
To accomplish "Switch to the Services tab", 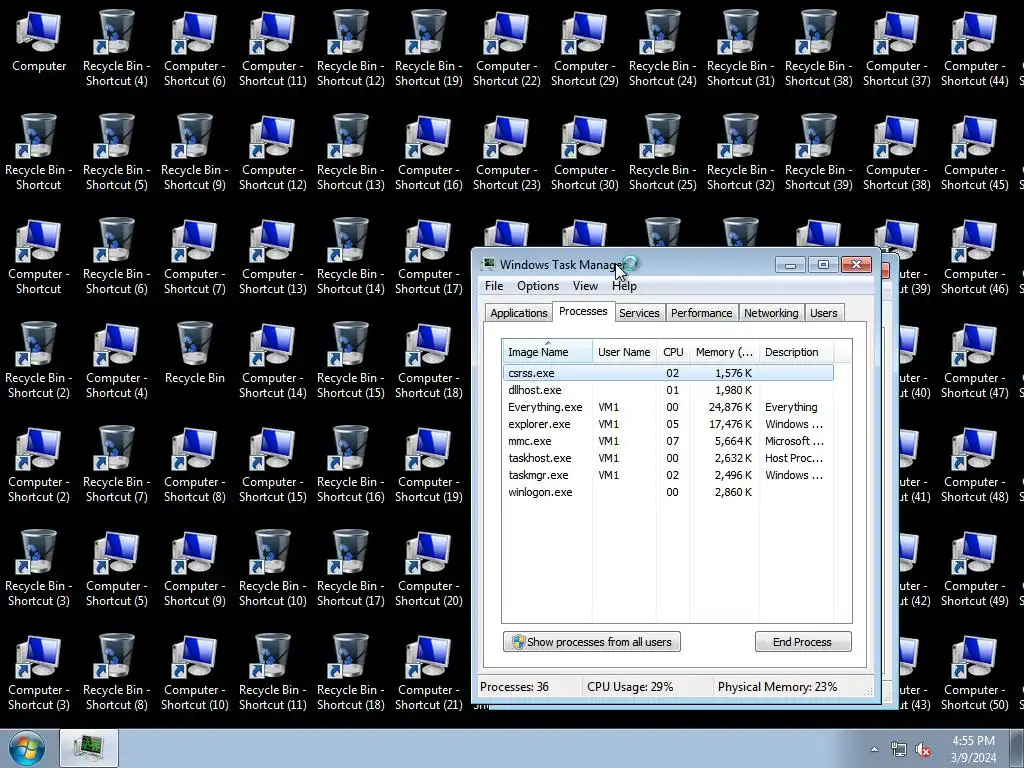I will click(x=639, y=313).
